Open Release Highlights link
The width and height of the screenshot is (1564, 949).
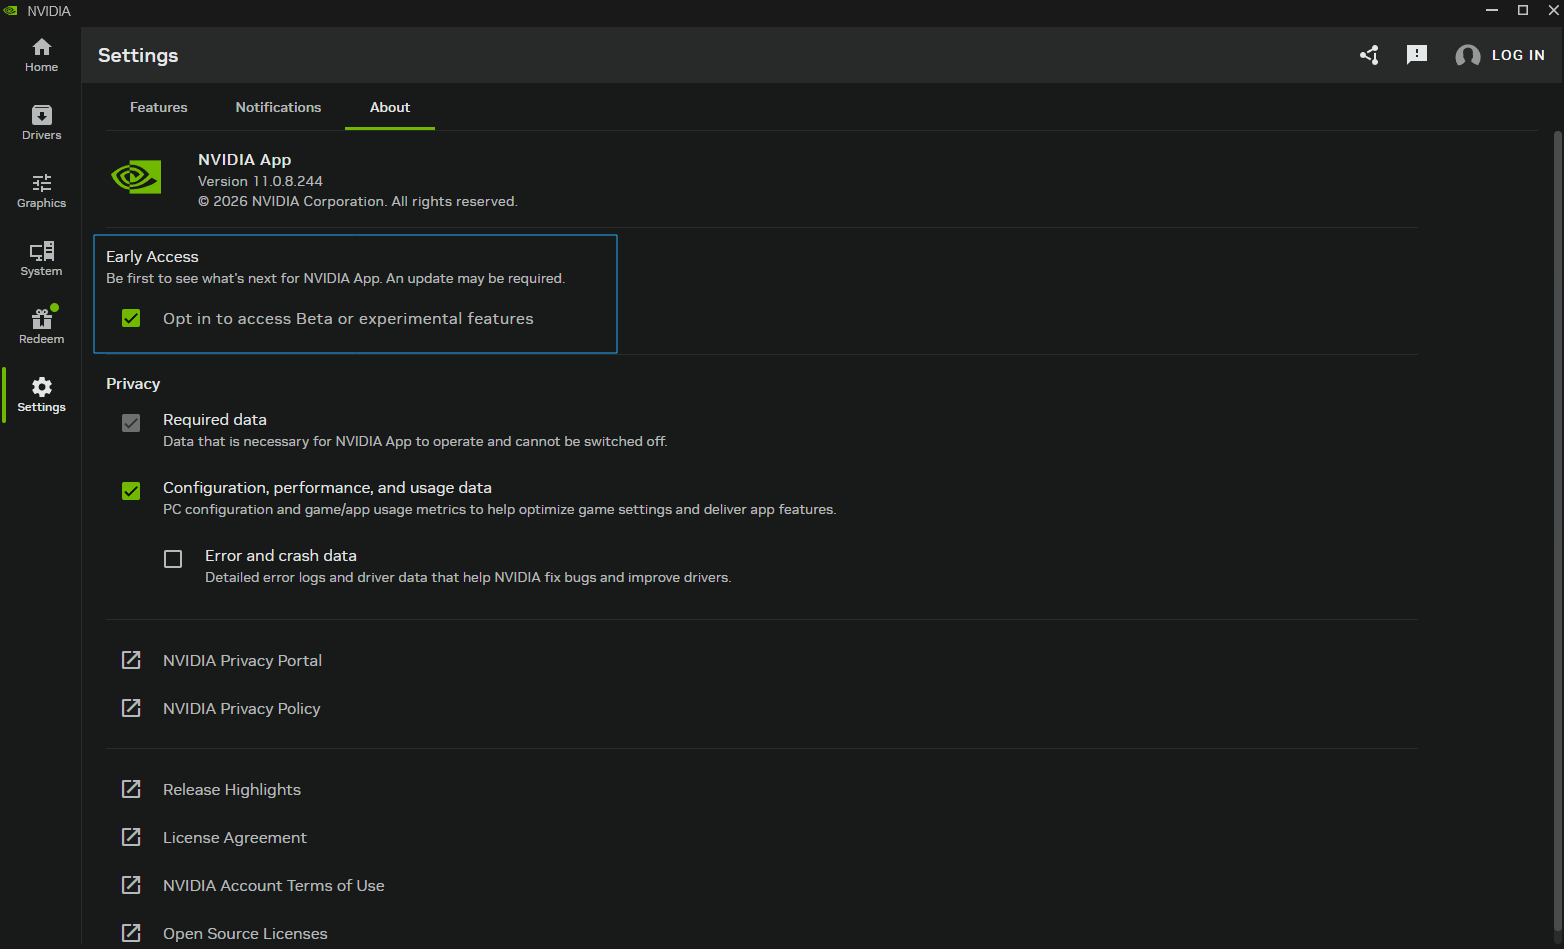coord(232,789)
